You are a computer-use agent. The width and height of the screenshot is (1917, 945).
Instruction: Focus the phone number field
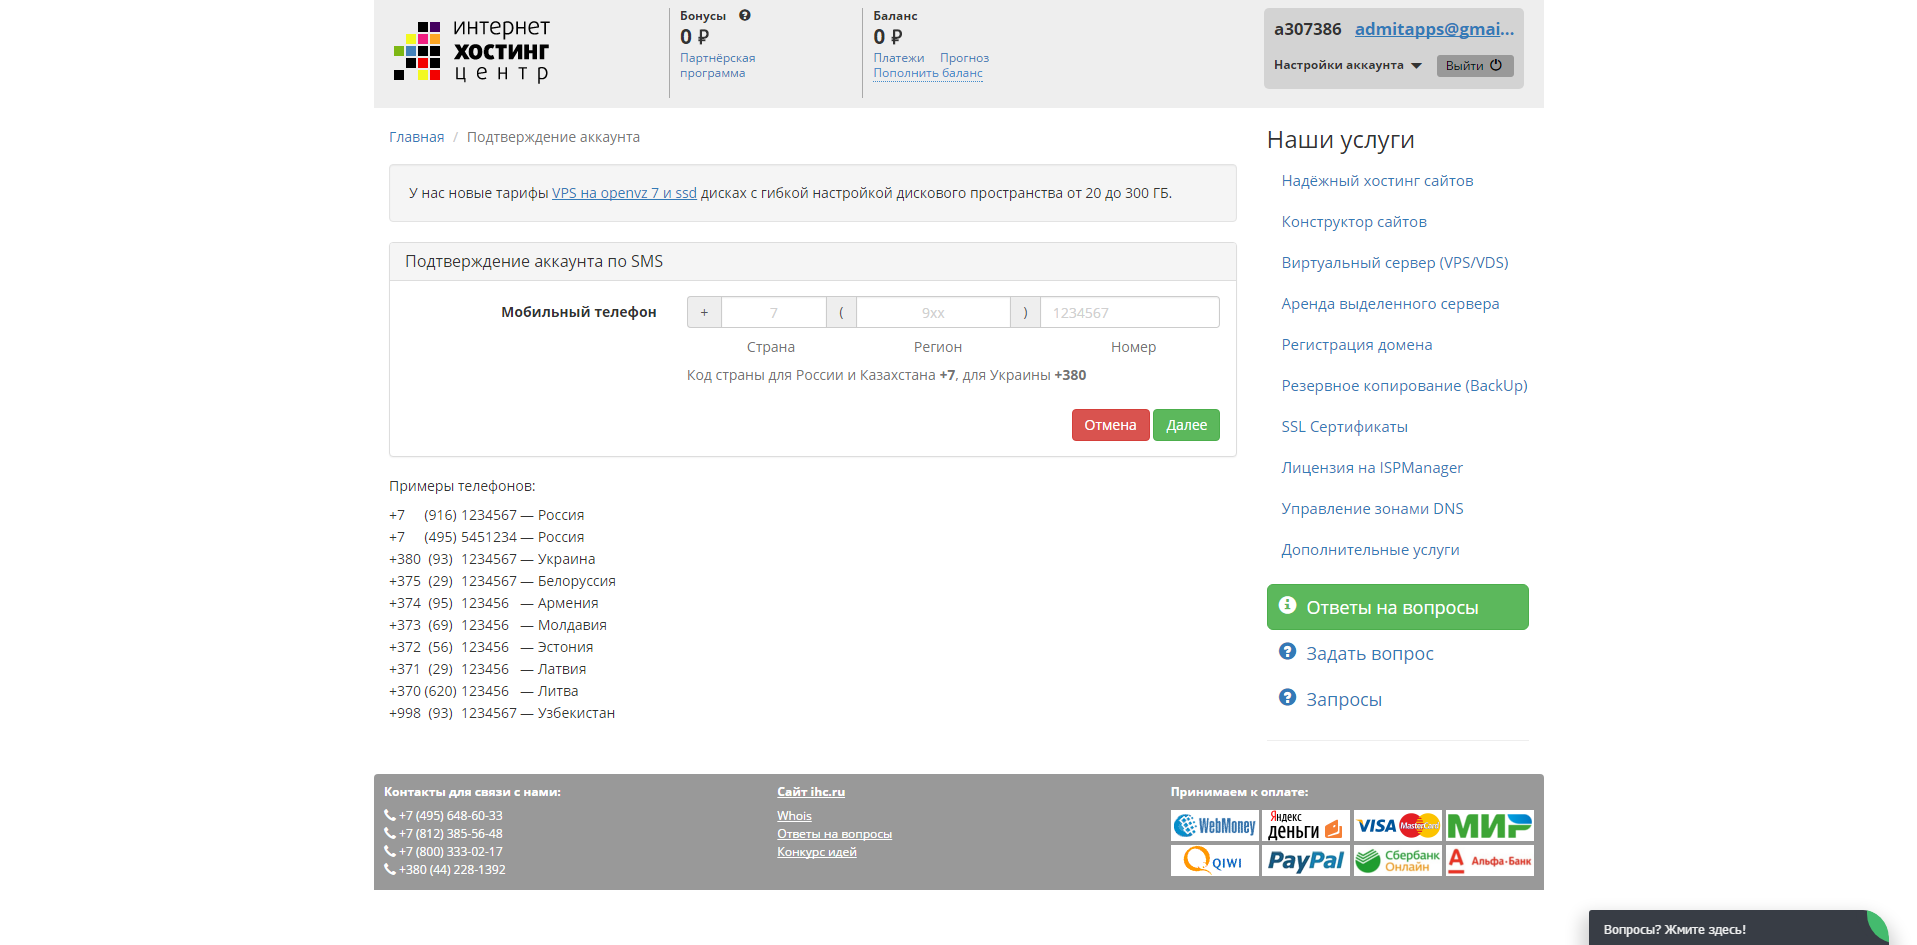click(x=1130, y=312)
